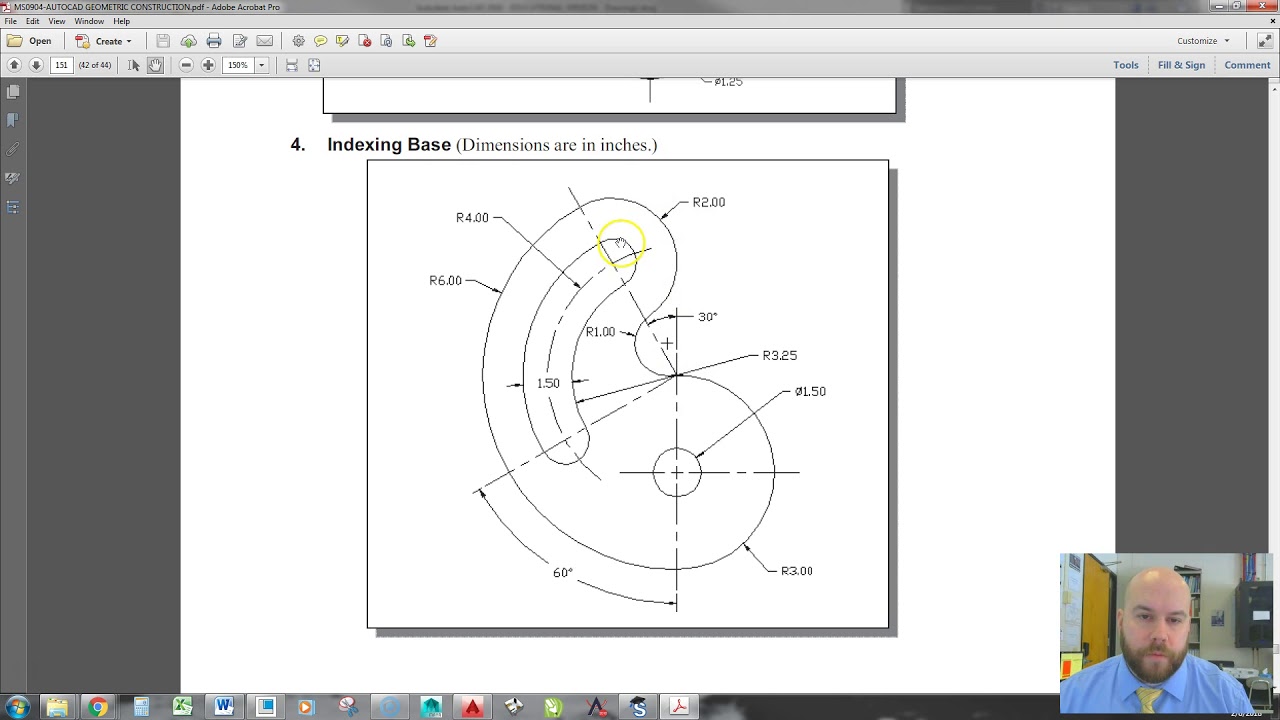Open the Help menu

pyautogui.click(x=122, y=21)
